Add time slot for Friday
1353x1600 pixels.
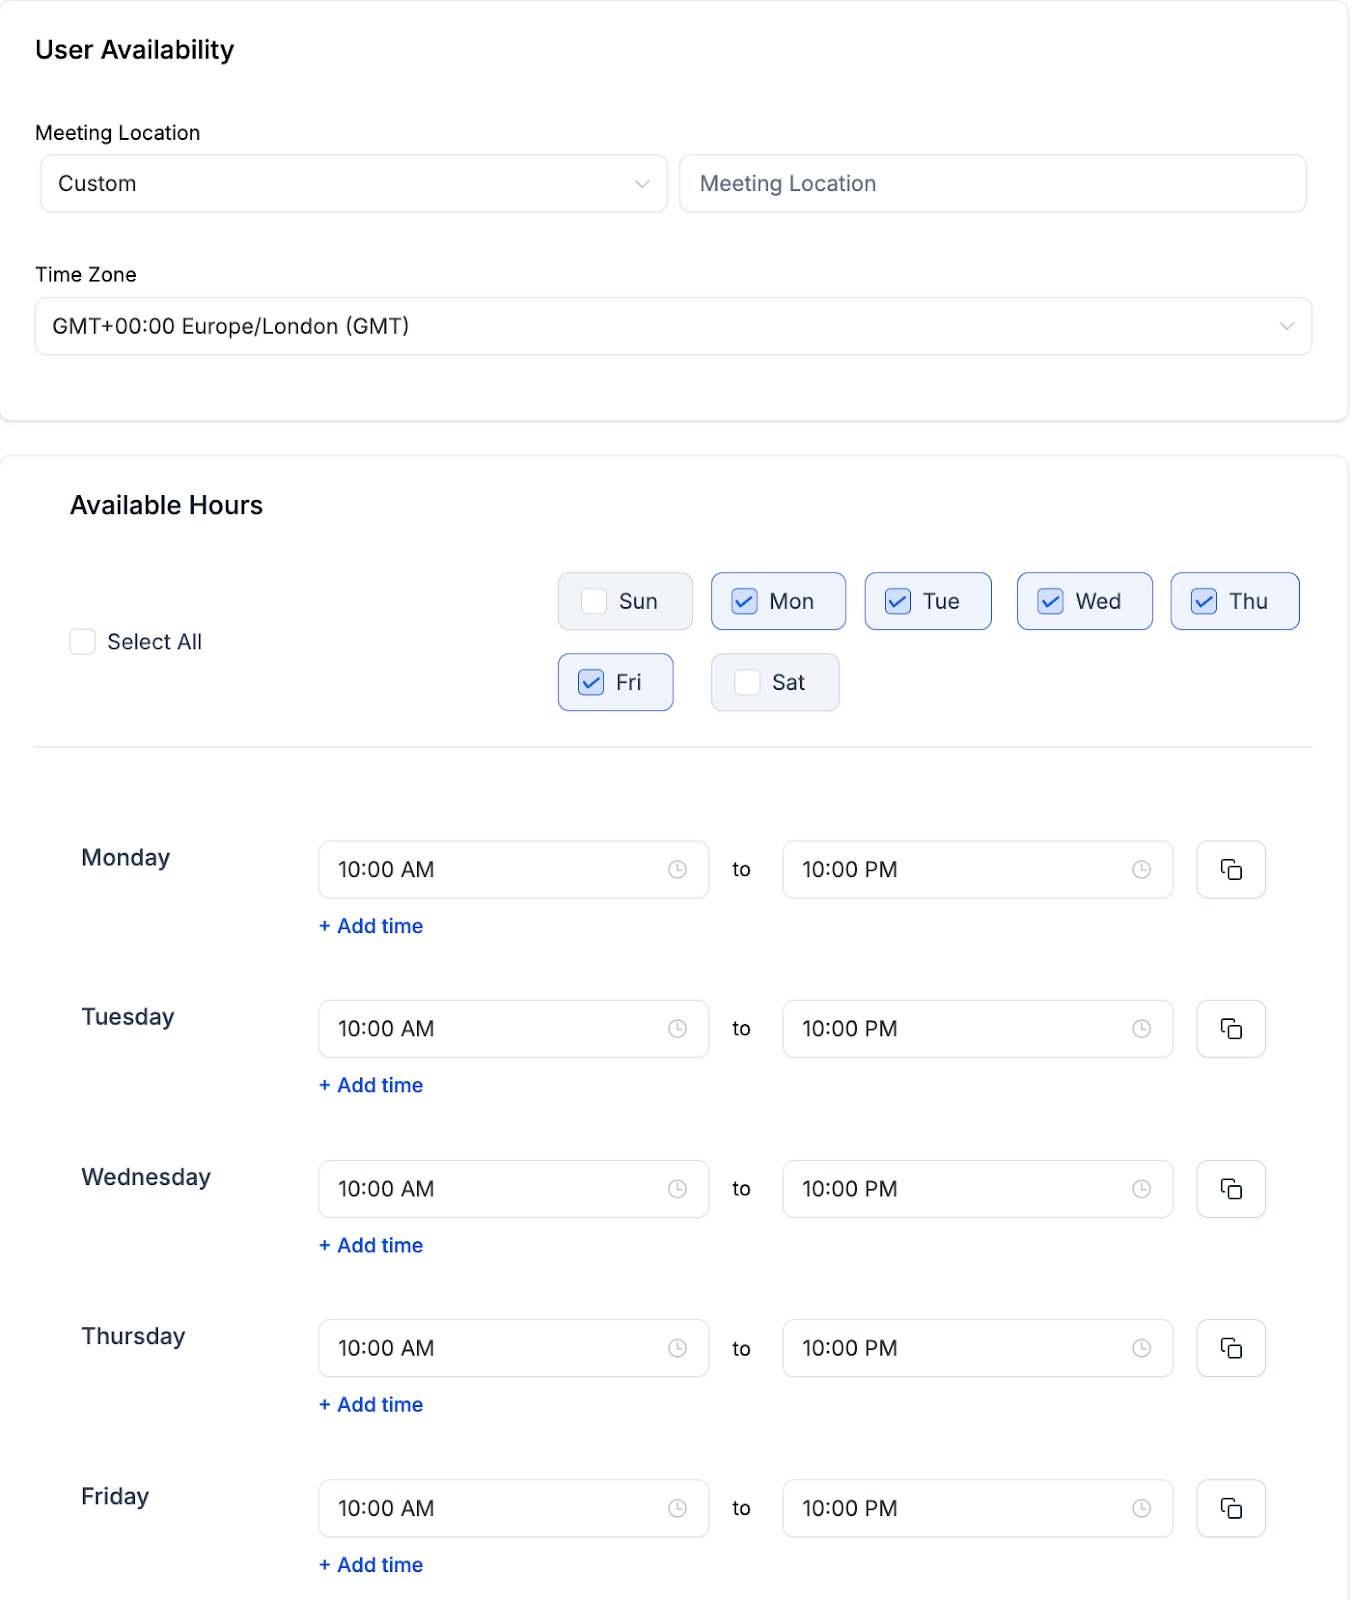tap(371, 1565)
